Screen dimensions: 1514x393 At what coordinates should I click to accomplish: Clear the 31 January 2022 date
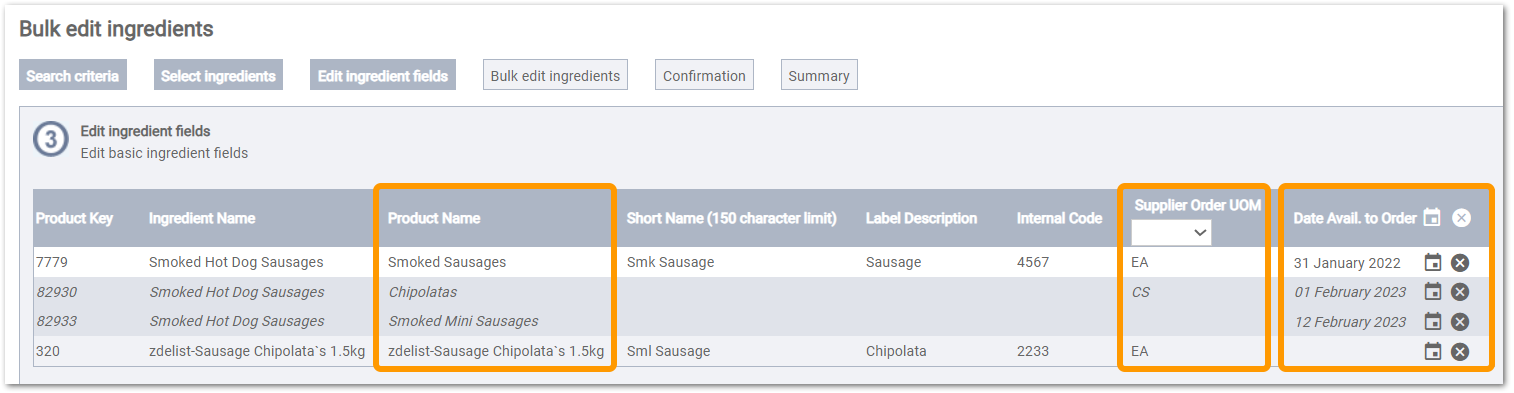coord(1460,263)
